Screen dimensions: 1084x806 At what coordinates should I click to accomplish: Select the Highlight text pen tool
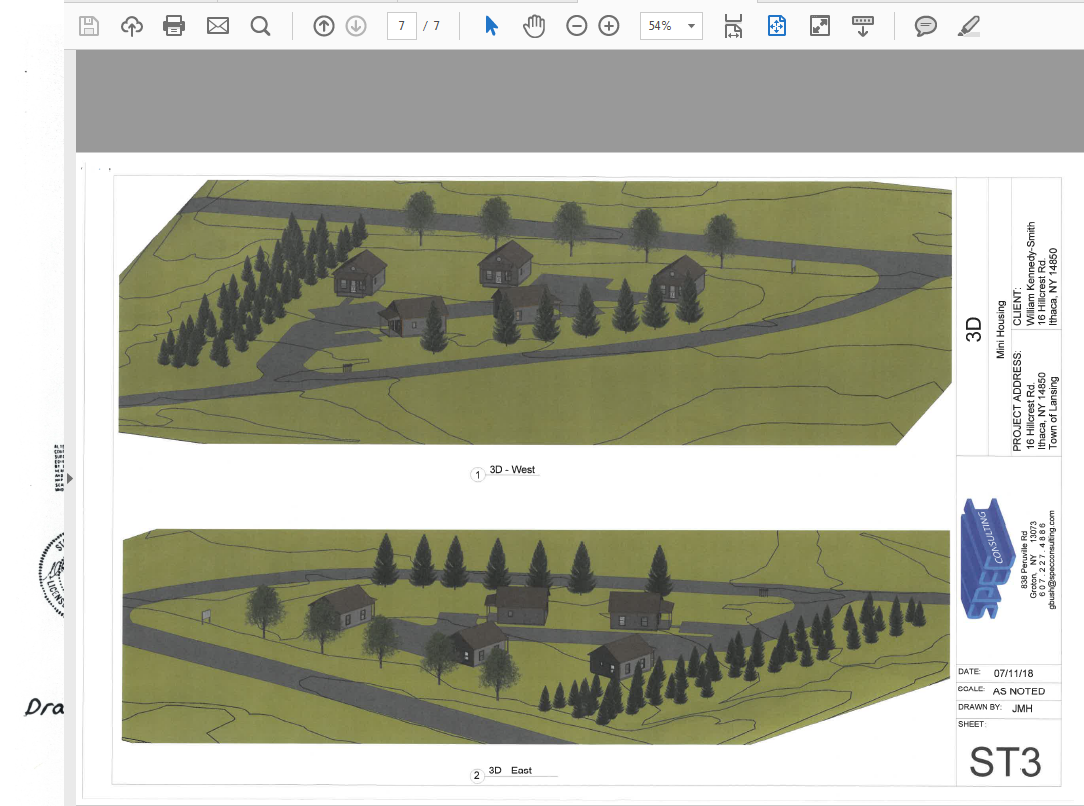tap(968, 26)
